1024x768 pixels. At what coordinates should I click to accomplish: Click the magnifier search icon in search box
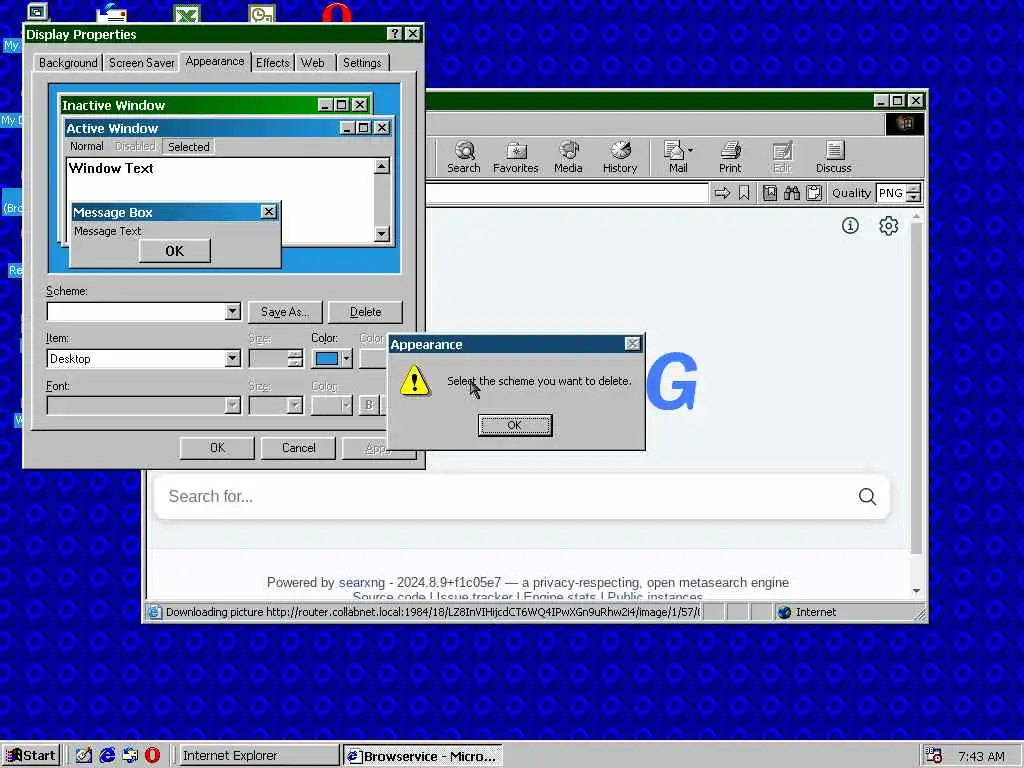pos(867,496)
